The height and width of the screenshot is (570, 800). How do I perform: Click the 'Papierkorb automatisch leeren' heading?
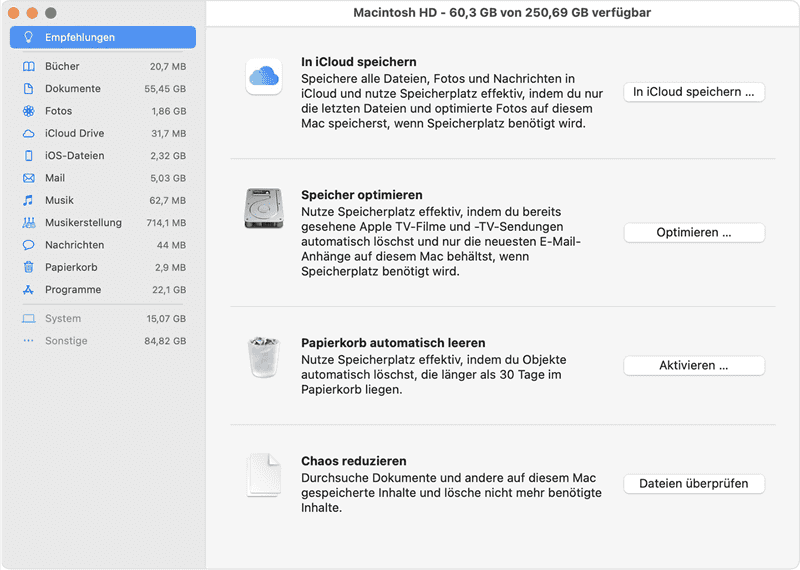pyautogui.click(x=393, y=343)
